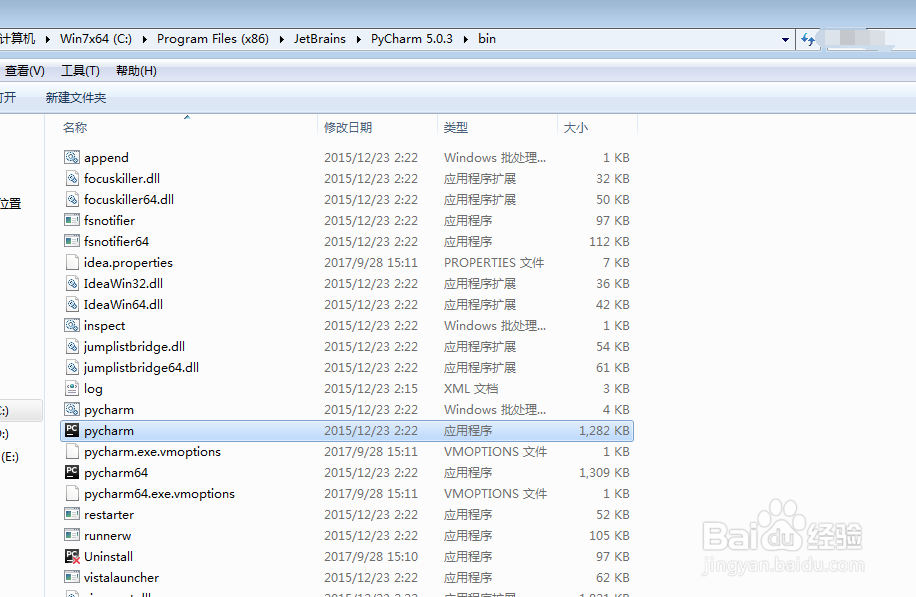Click the vistalauncher application icon
916x597 pixels.
(x=72, y=578)
